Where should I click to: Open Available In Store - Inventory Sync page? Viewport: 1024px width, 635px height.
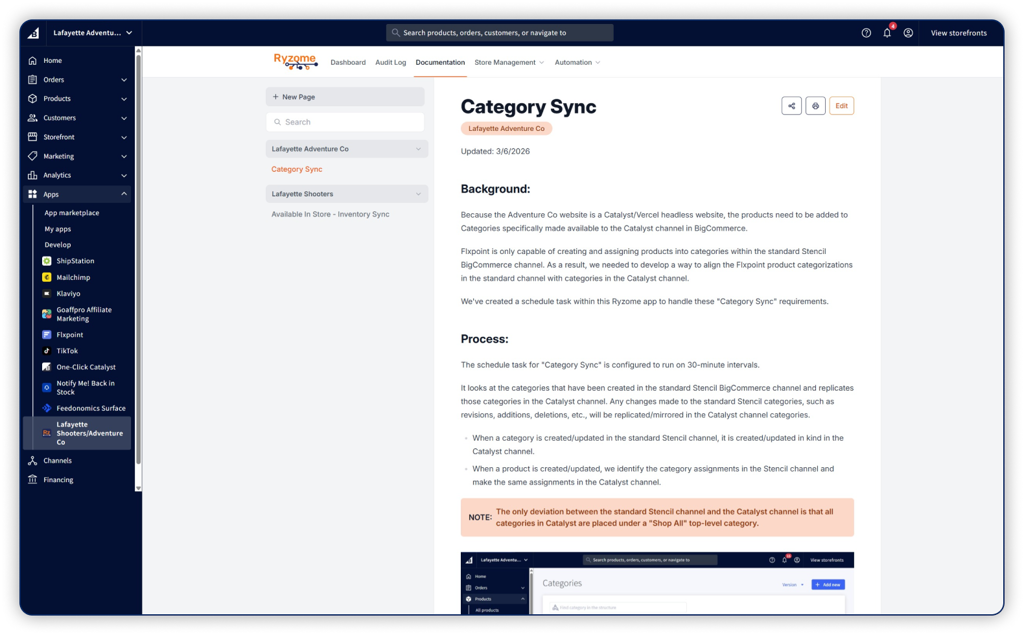point(330,214)
